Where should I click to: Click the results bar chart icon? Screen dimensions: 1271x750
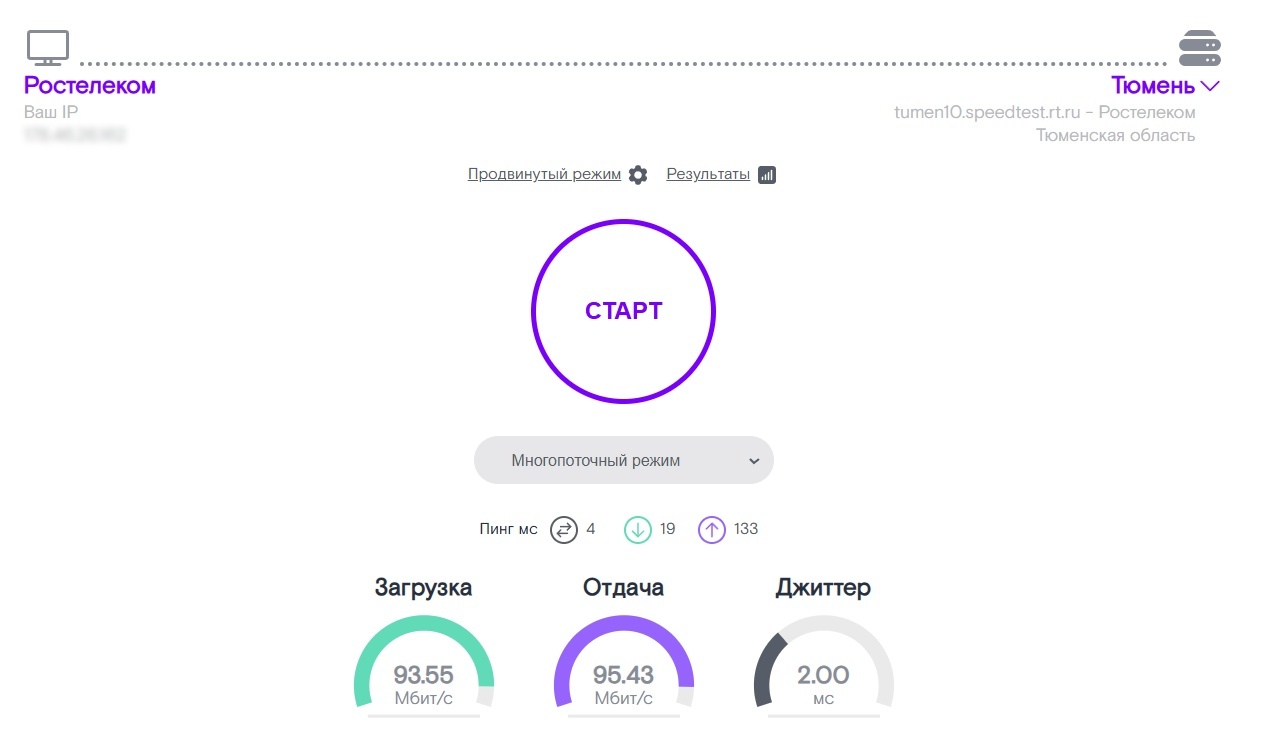767,175
